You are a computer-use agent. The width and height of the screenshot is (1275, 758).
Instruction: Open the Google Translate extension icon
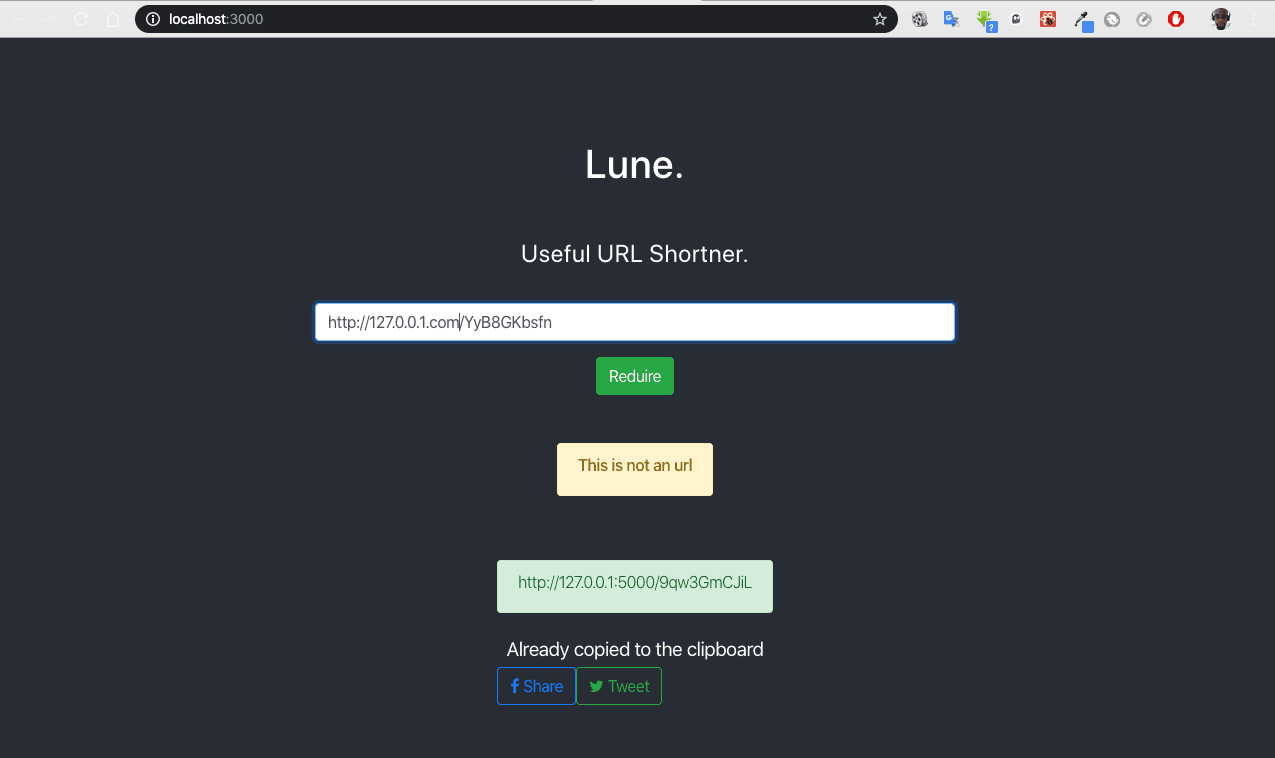[951, 18]
